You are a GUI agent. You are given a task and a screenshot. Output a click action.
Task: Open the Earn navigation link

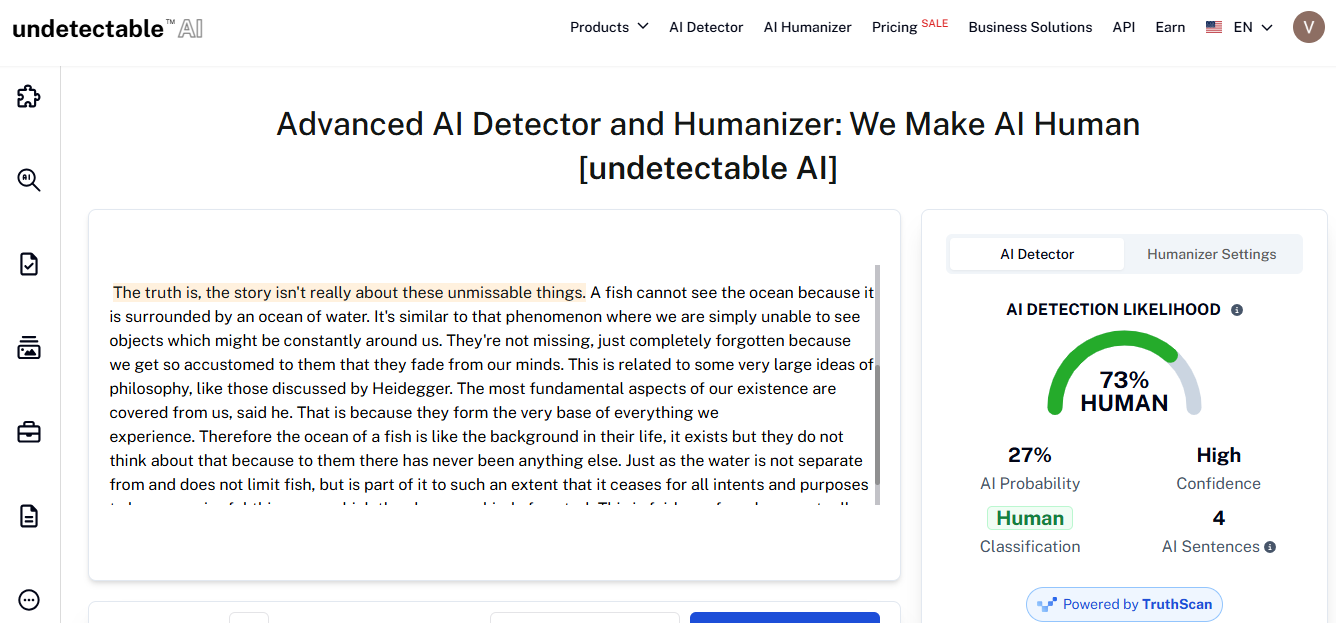(x=1170, y=27)
